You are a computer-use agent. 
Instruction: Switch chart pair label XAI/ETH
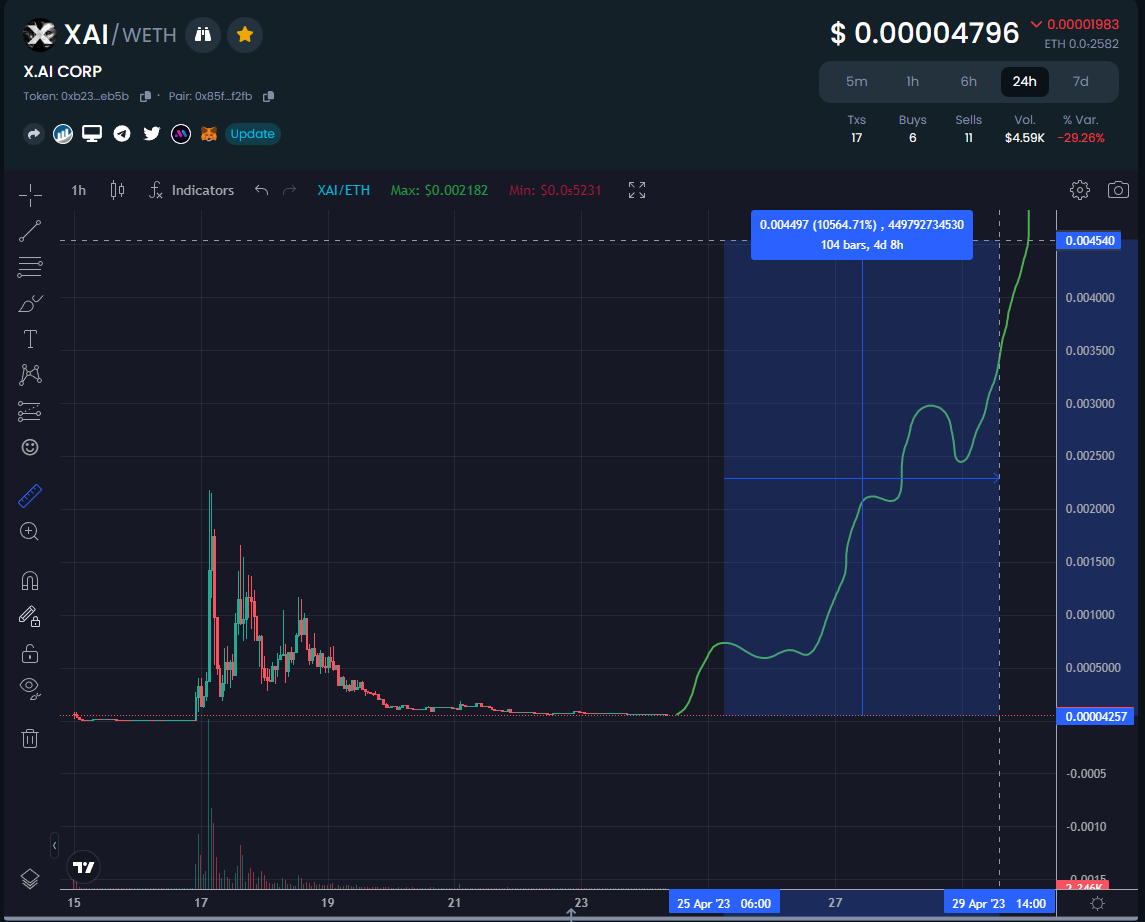point(343,191)
